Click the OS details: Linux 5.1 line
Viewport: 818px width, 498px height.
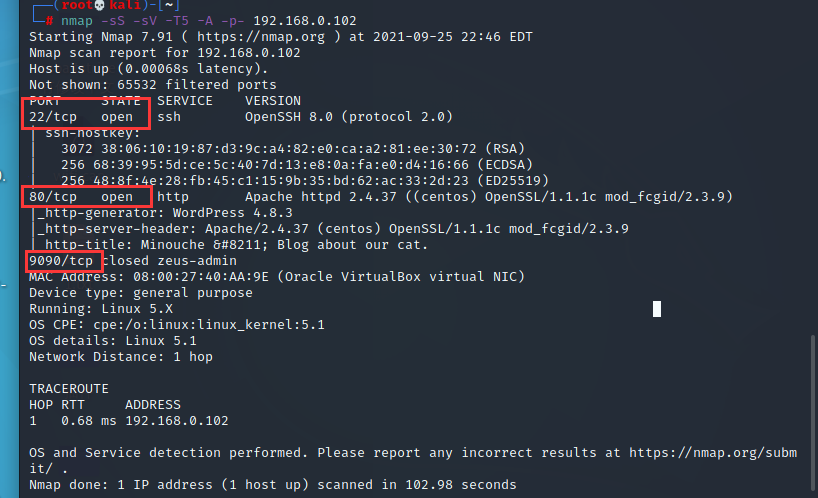click(113, 341)
